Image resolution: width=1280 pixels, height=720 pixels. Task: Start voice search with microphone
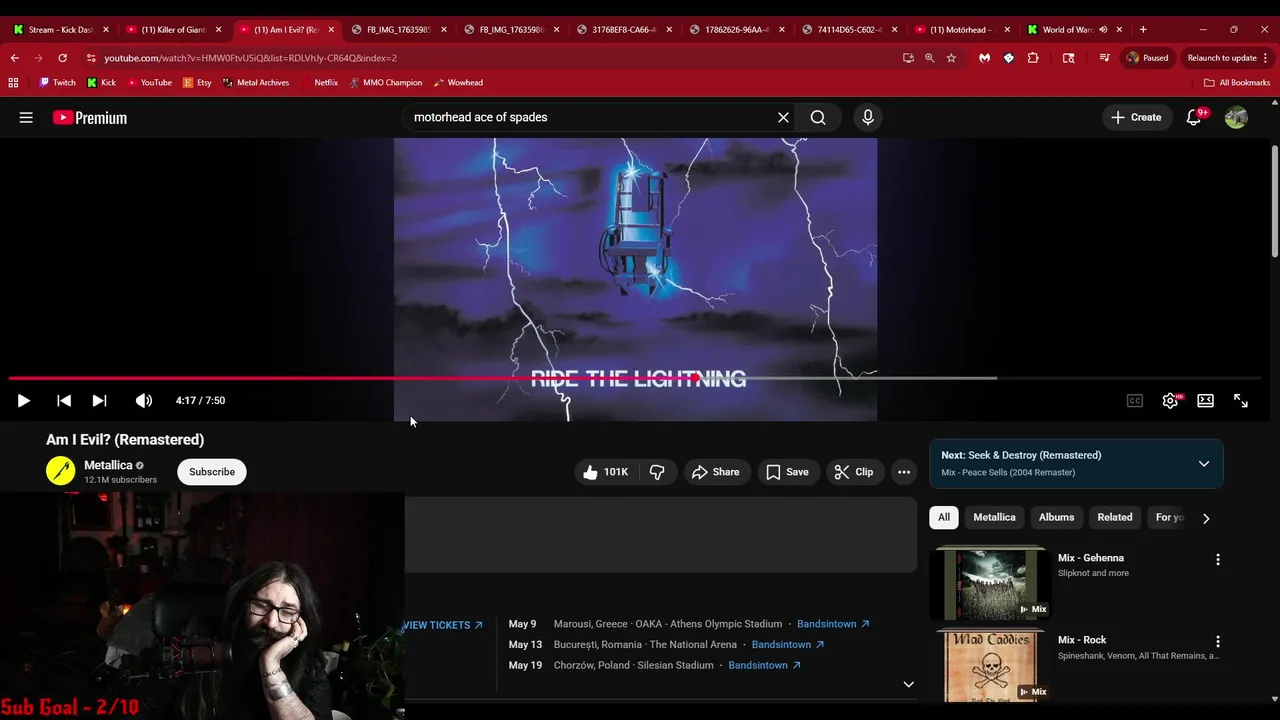(x=867, y=117)
